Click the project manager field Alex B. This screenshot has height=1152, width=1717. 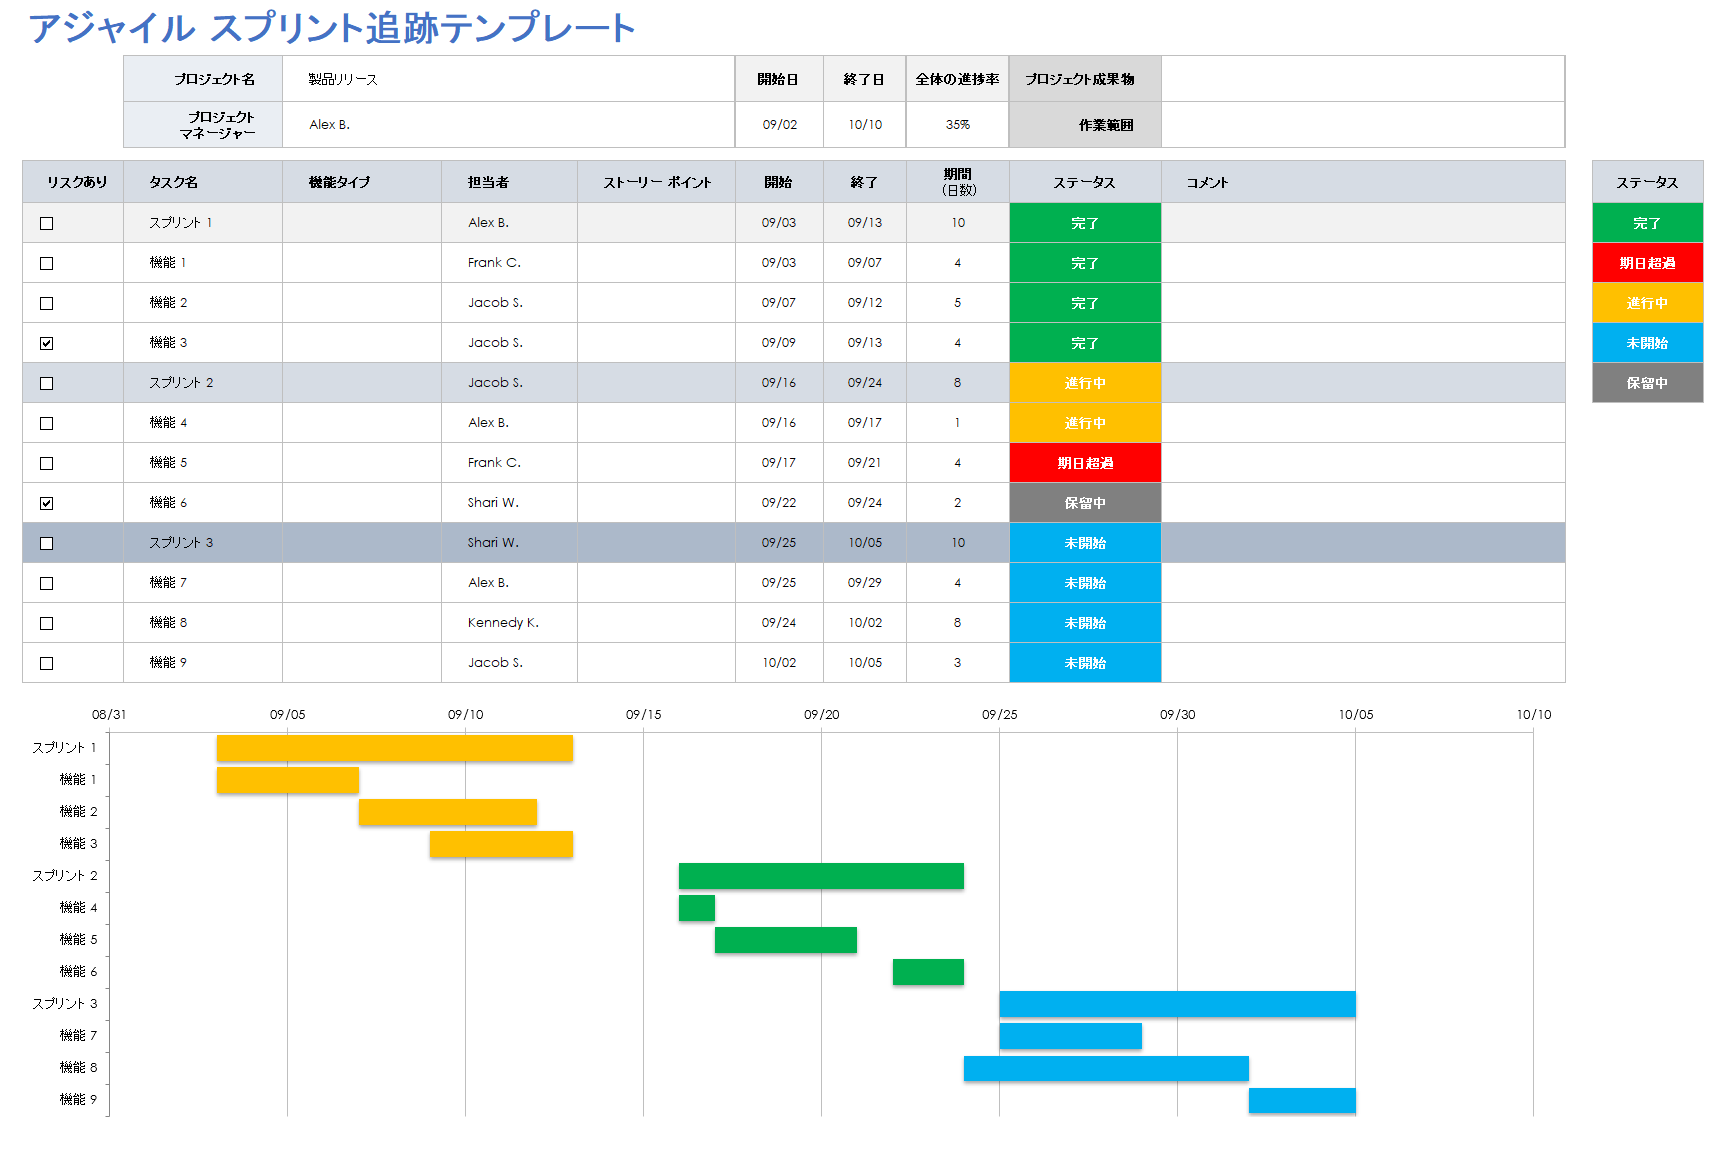pos(508,125)
